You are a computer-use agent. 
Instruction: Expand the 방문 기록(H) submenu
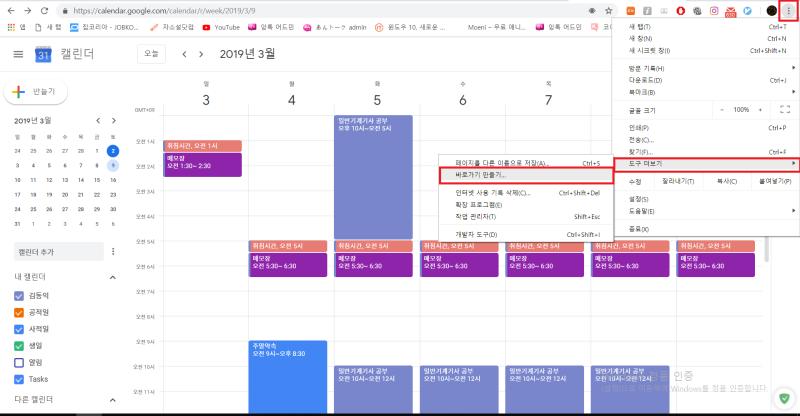tap(706, 68)
